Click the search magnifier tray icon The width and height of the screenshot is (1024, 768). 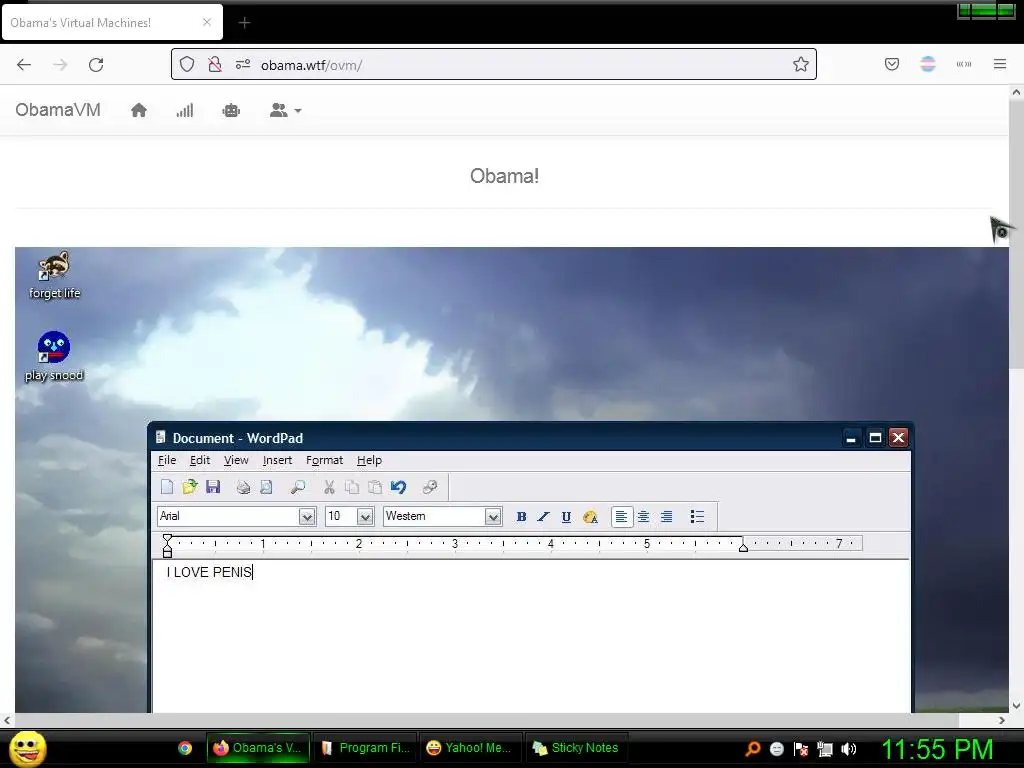tap(753, 749)
